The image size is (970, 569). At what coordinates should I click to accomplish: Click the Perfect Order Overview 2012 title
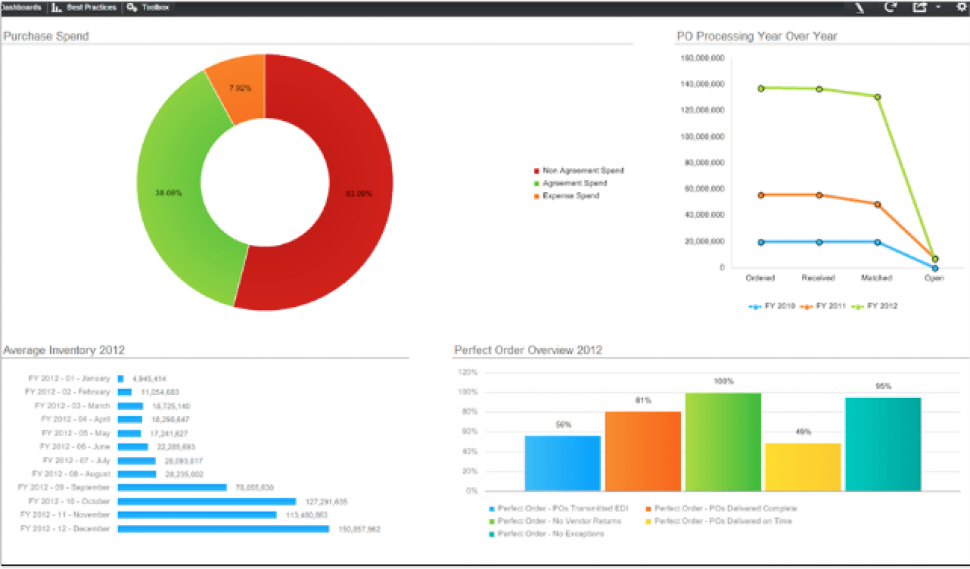pos(528,350)
